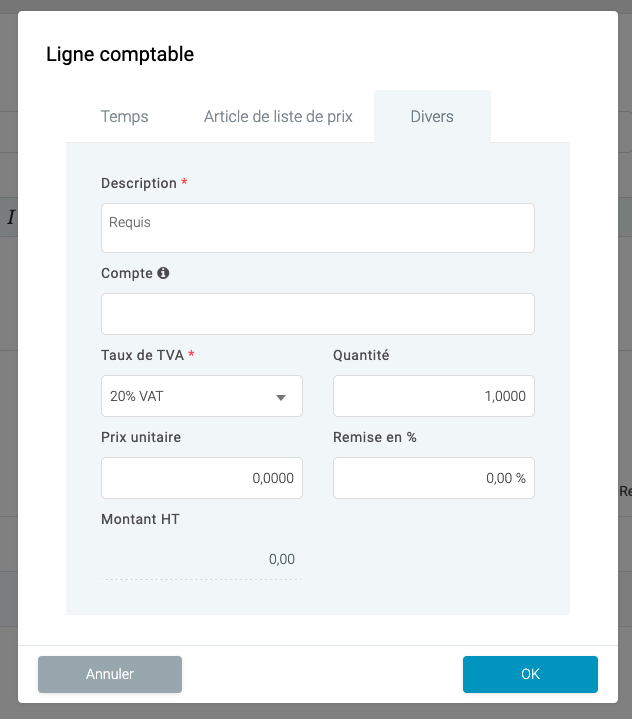Click the Quantité input field
The width and height of the screenshot is (632, 719).
pyautogui.click(x=434, y=396)
